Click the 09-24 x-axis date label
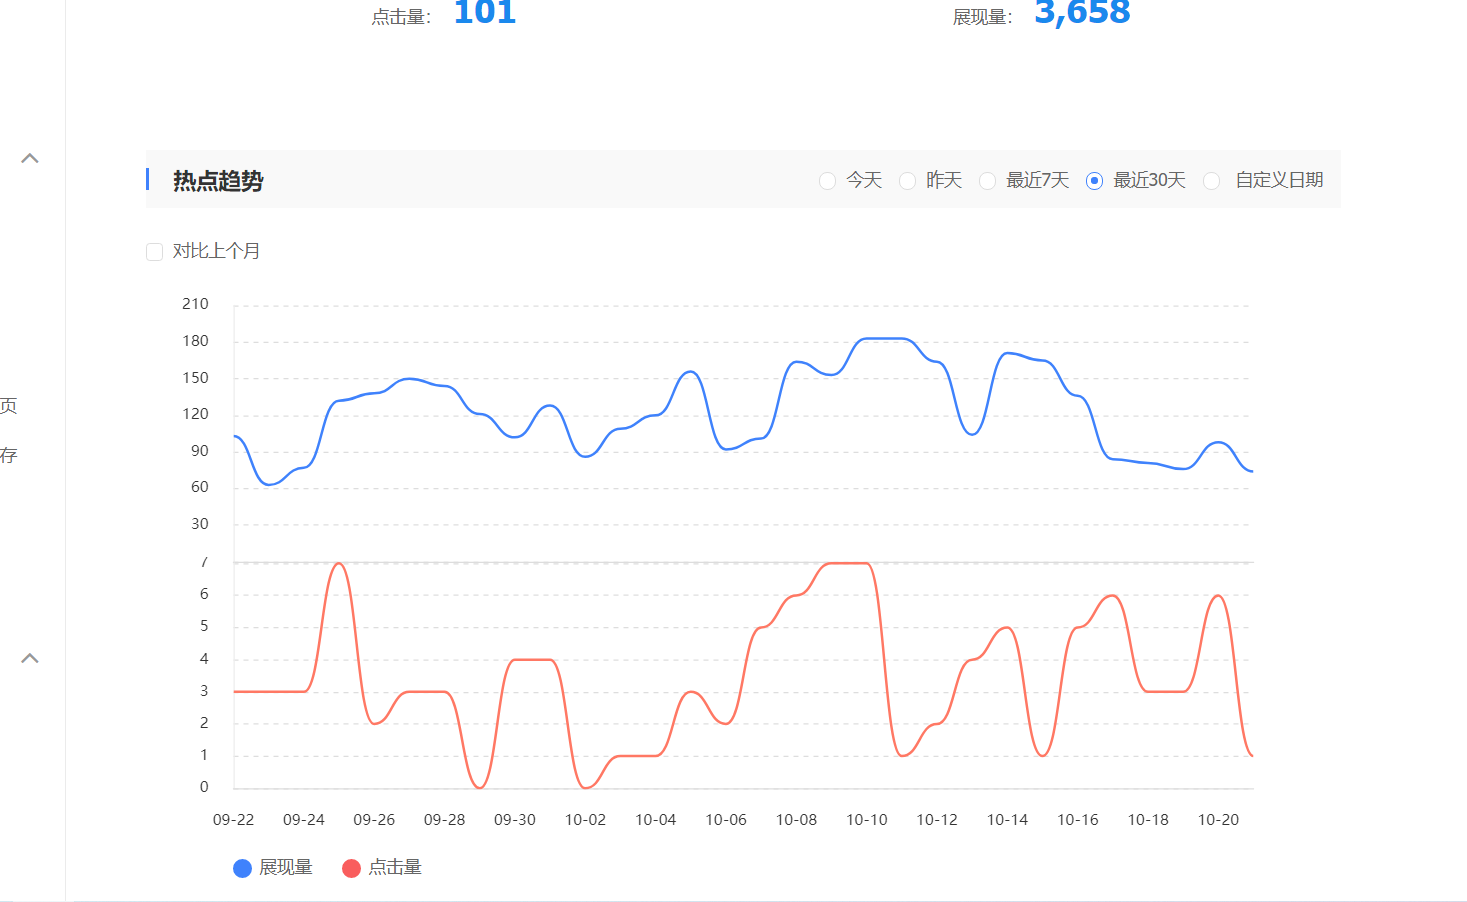The image size is (1467, 902). 304,820
